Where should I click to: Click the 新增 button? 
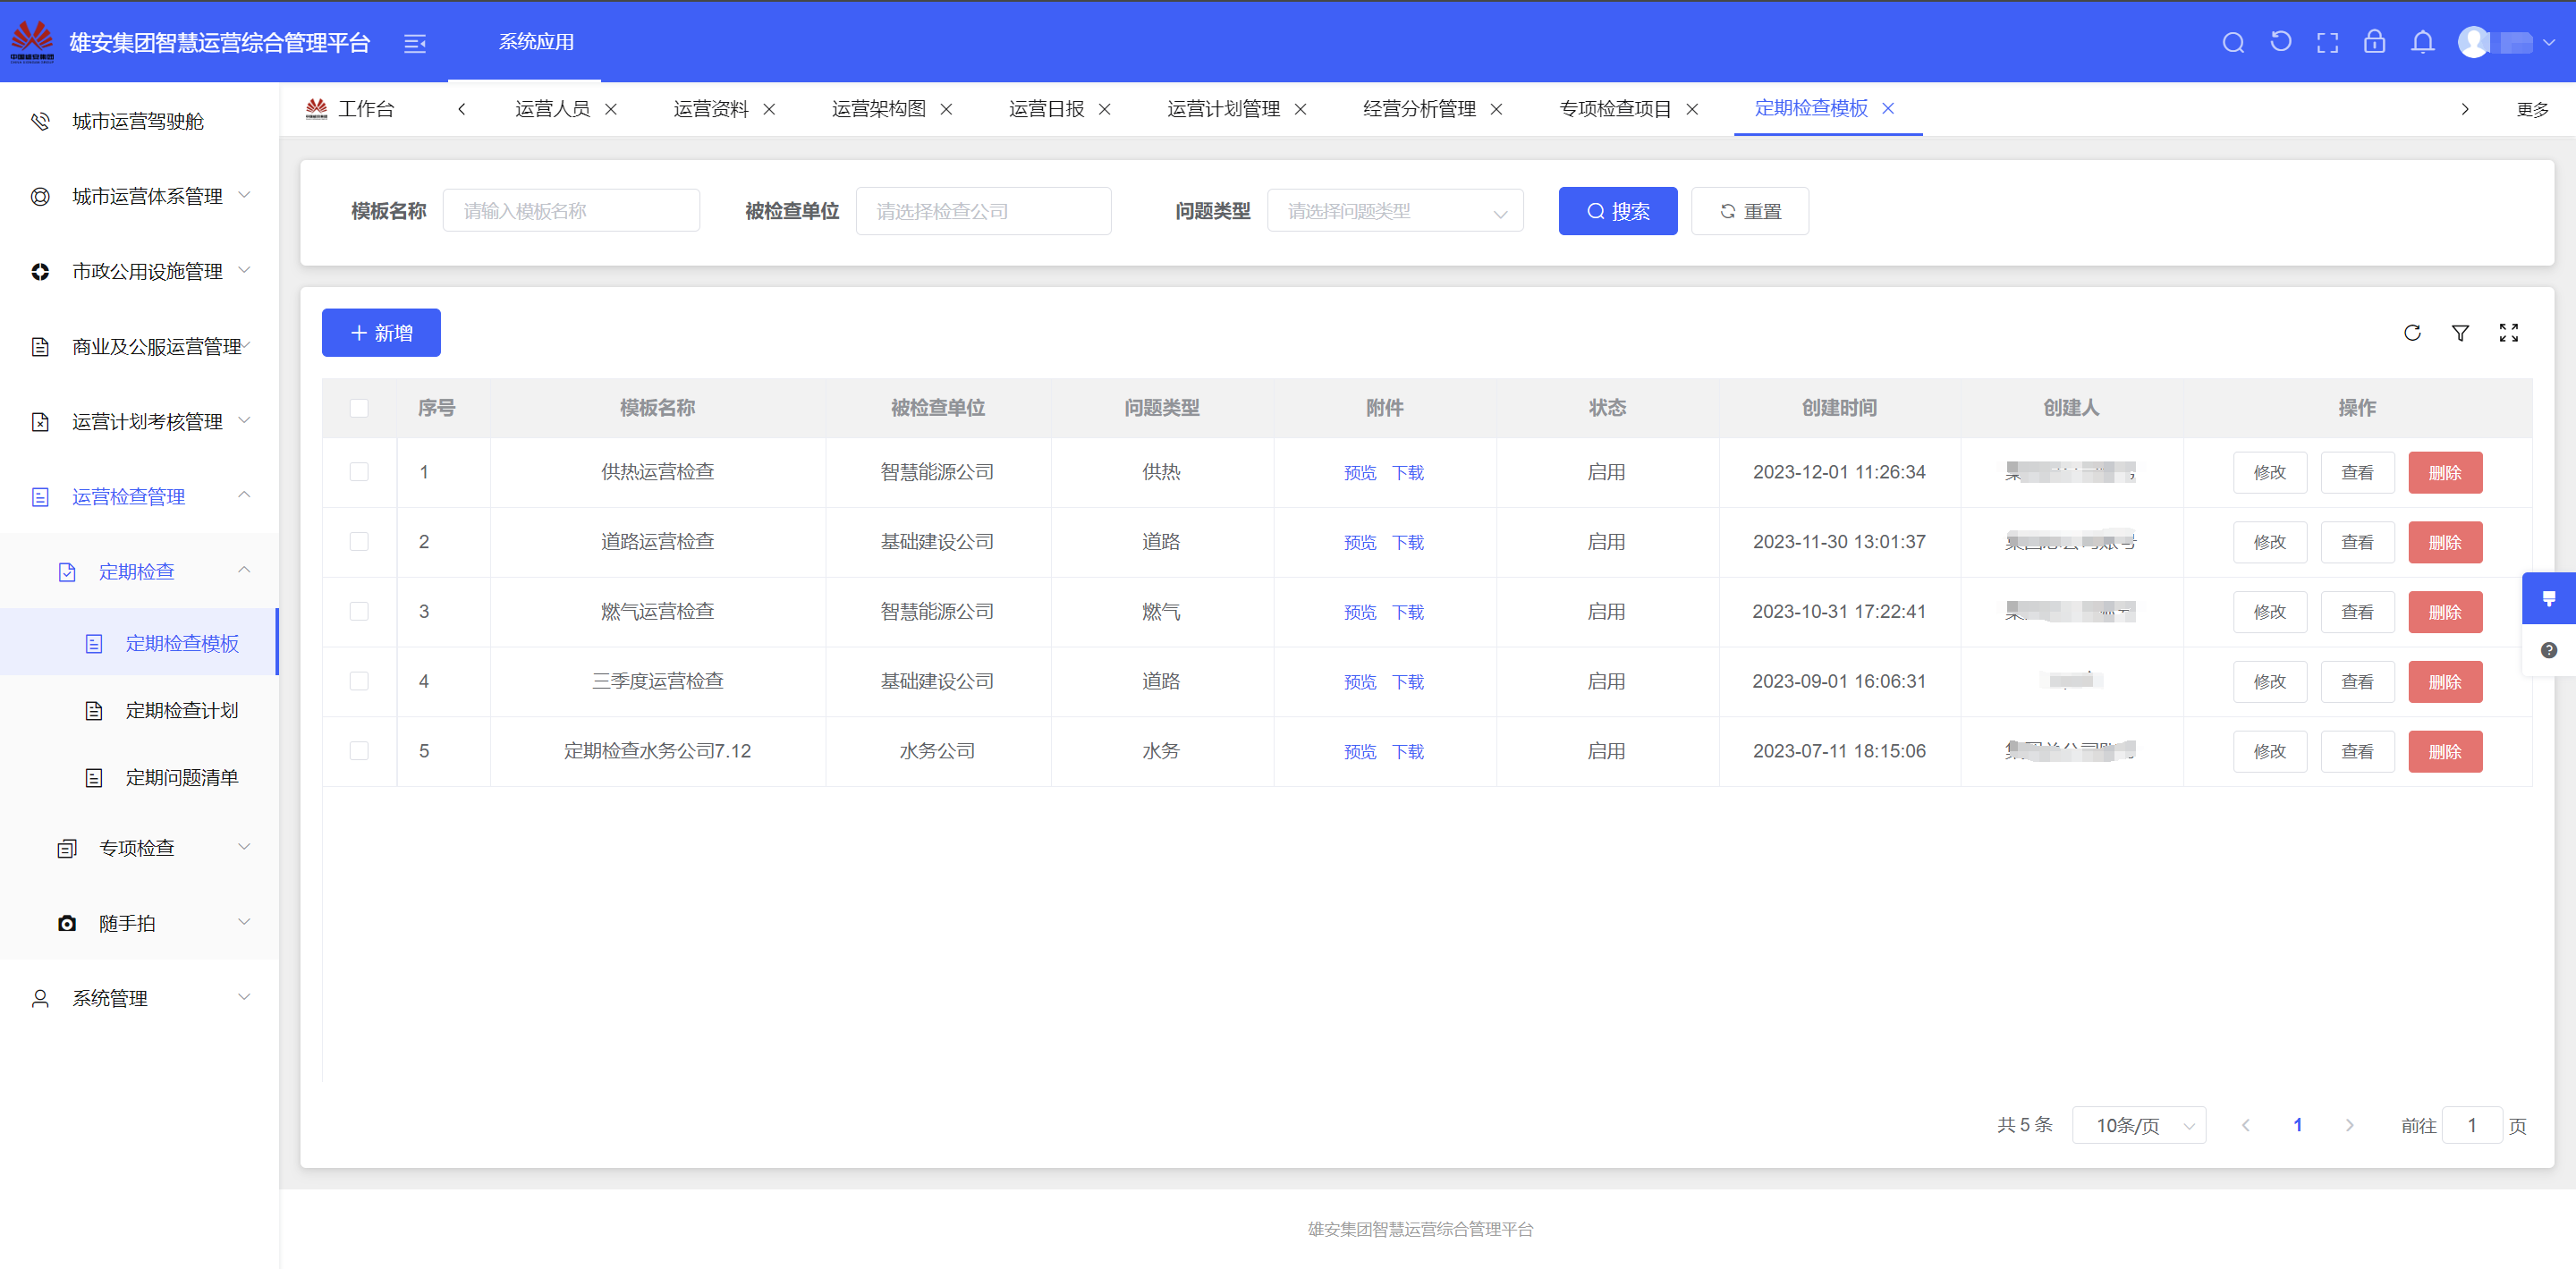coord(381,333)
